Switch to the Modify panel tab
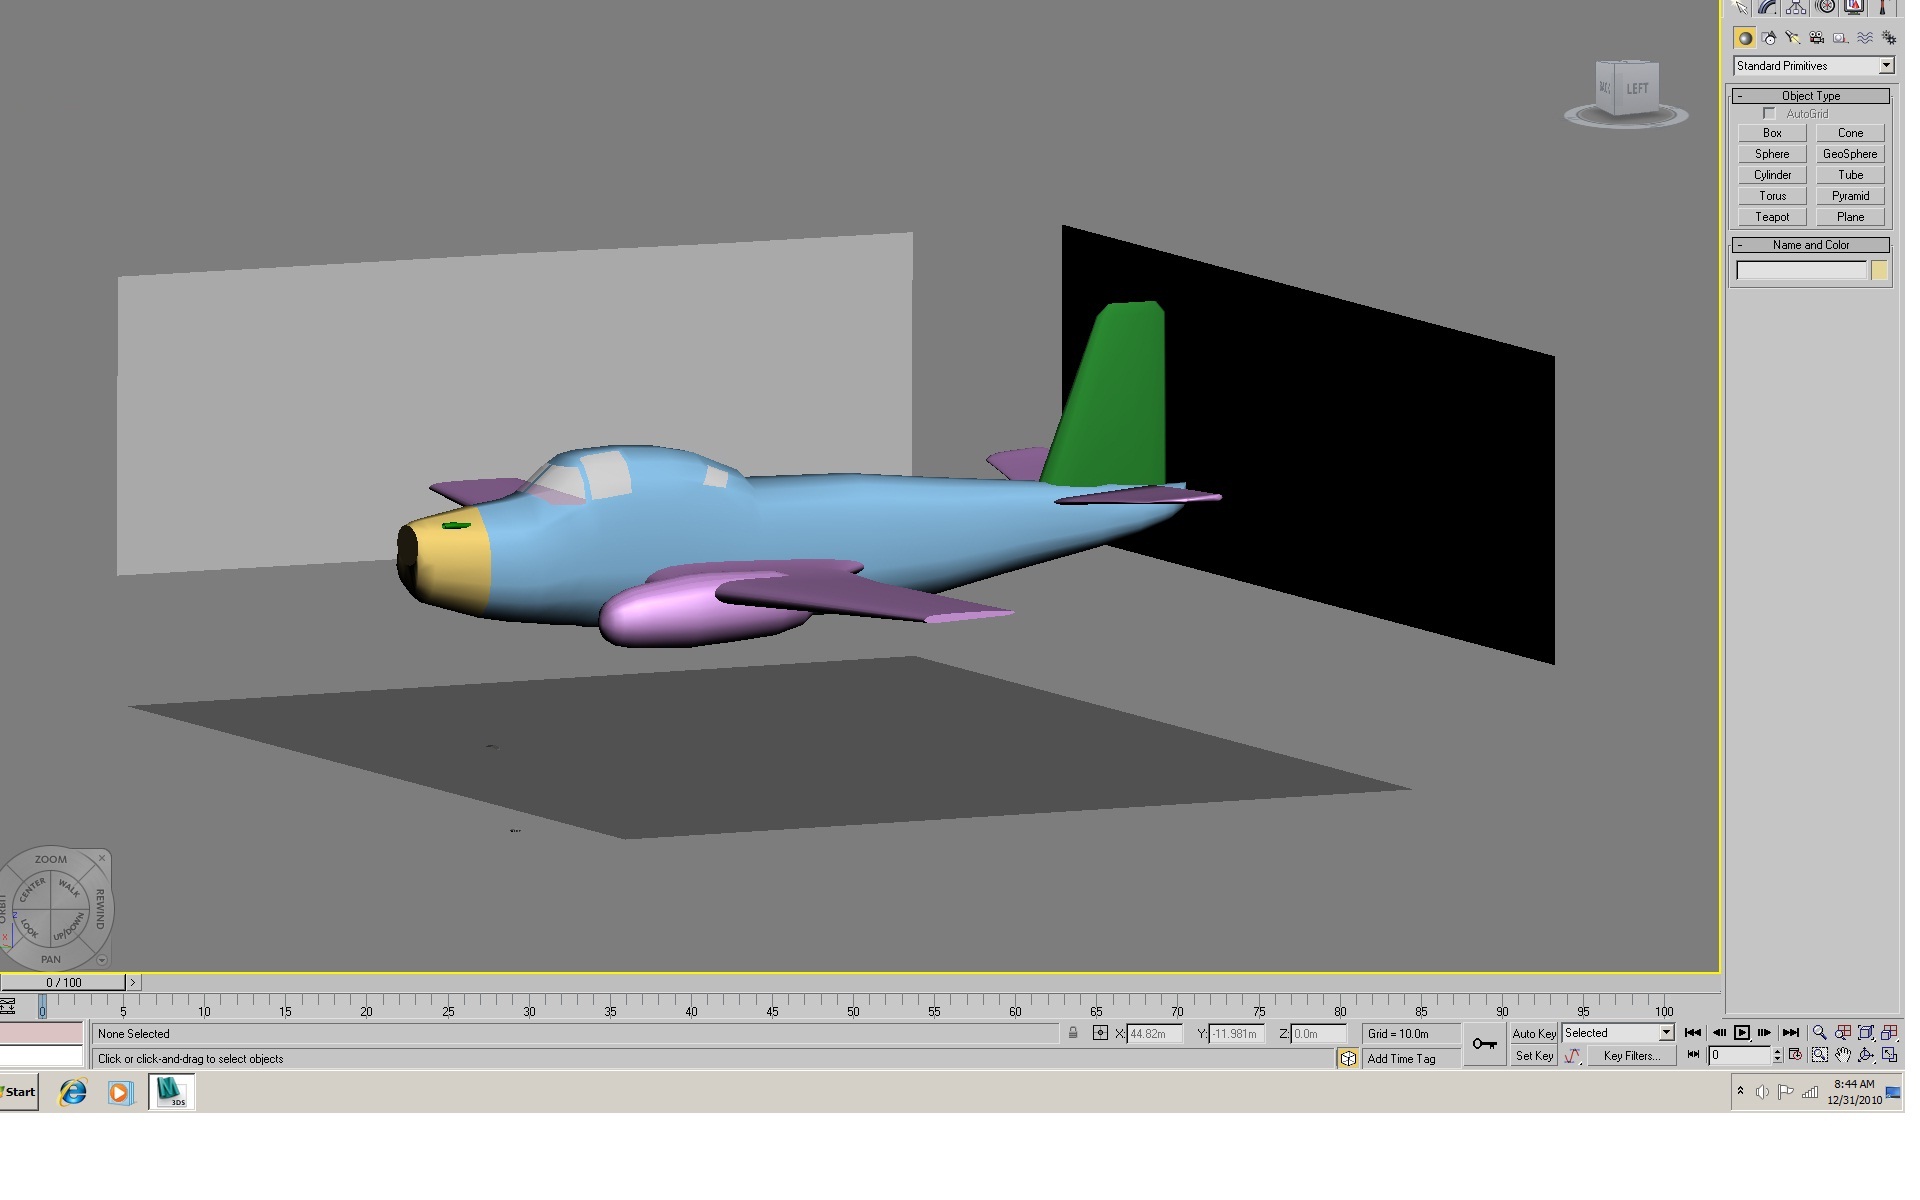Image resolution: width=1920 pixels, height=1200 pixels. pos(1768,7)
